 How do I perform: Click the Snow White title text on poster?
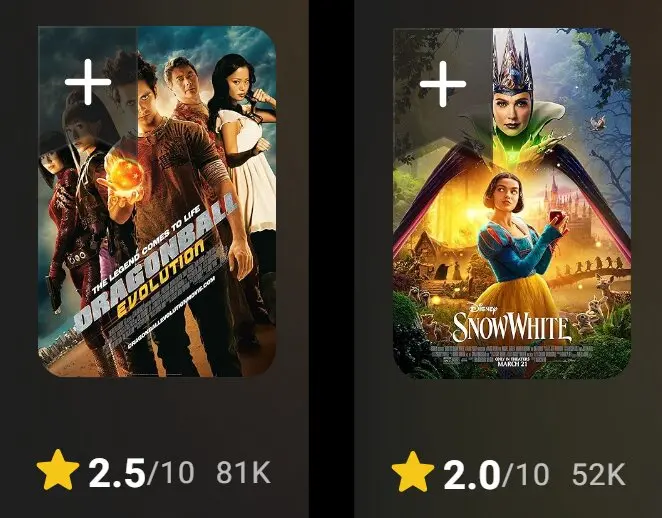click(x=511, y=327)
